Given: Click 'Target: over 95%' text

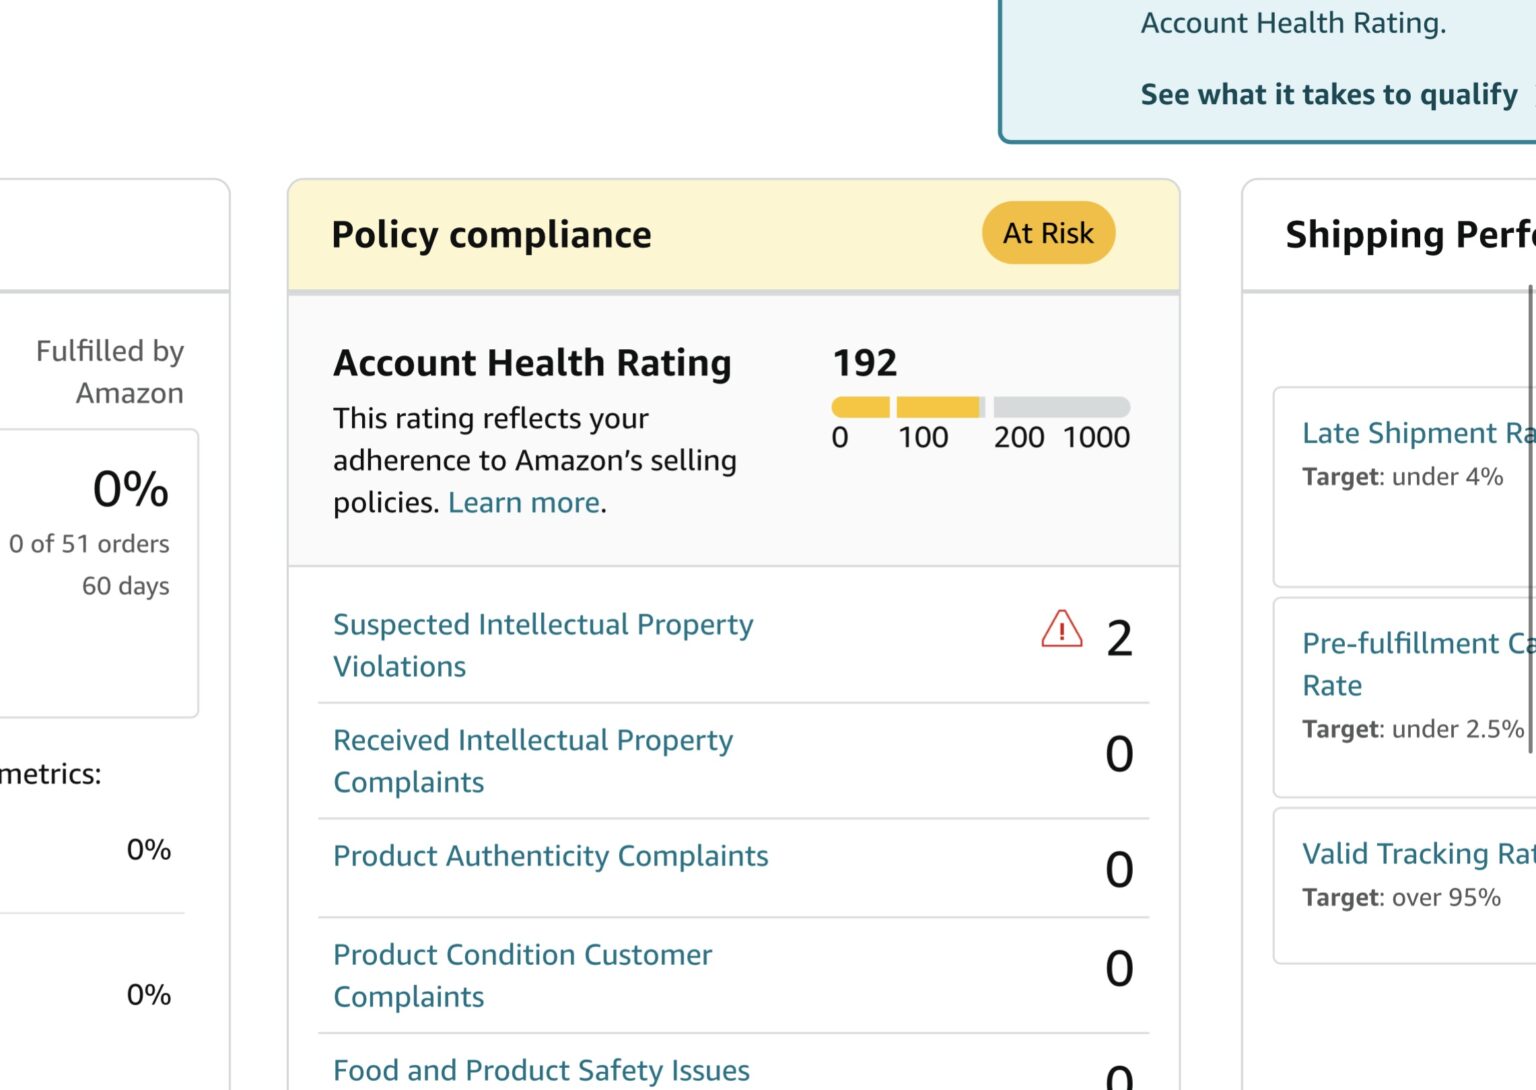Looking at the screenshot, I should pos(1401,898).
